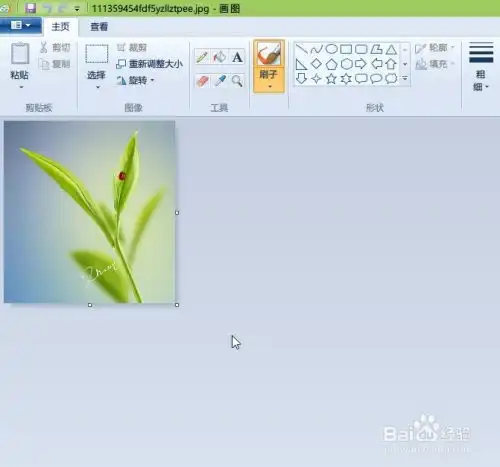Image resolution: width=500 pixels, height=467 pixels.
Task: Switch to the 主页 Home tab
Action: 61,27
